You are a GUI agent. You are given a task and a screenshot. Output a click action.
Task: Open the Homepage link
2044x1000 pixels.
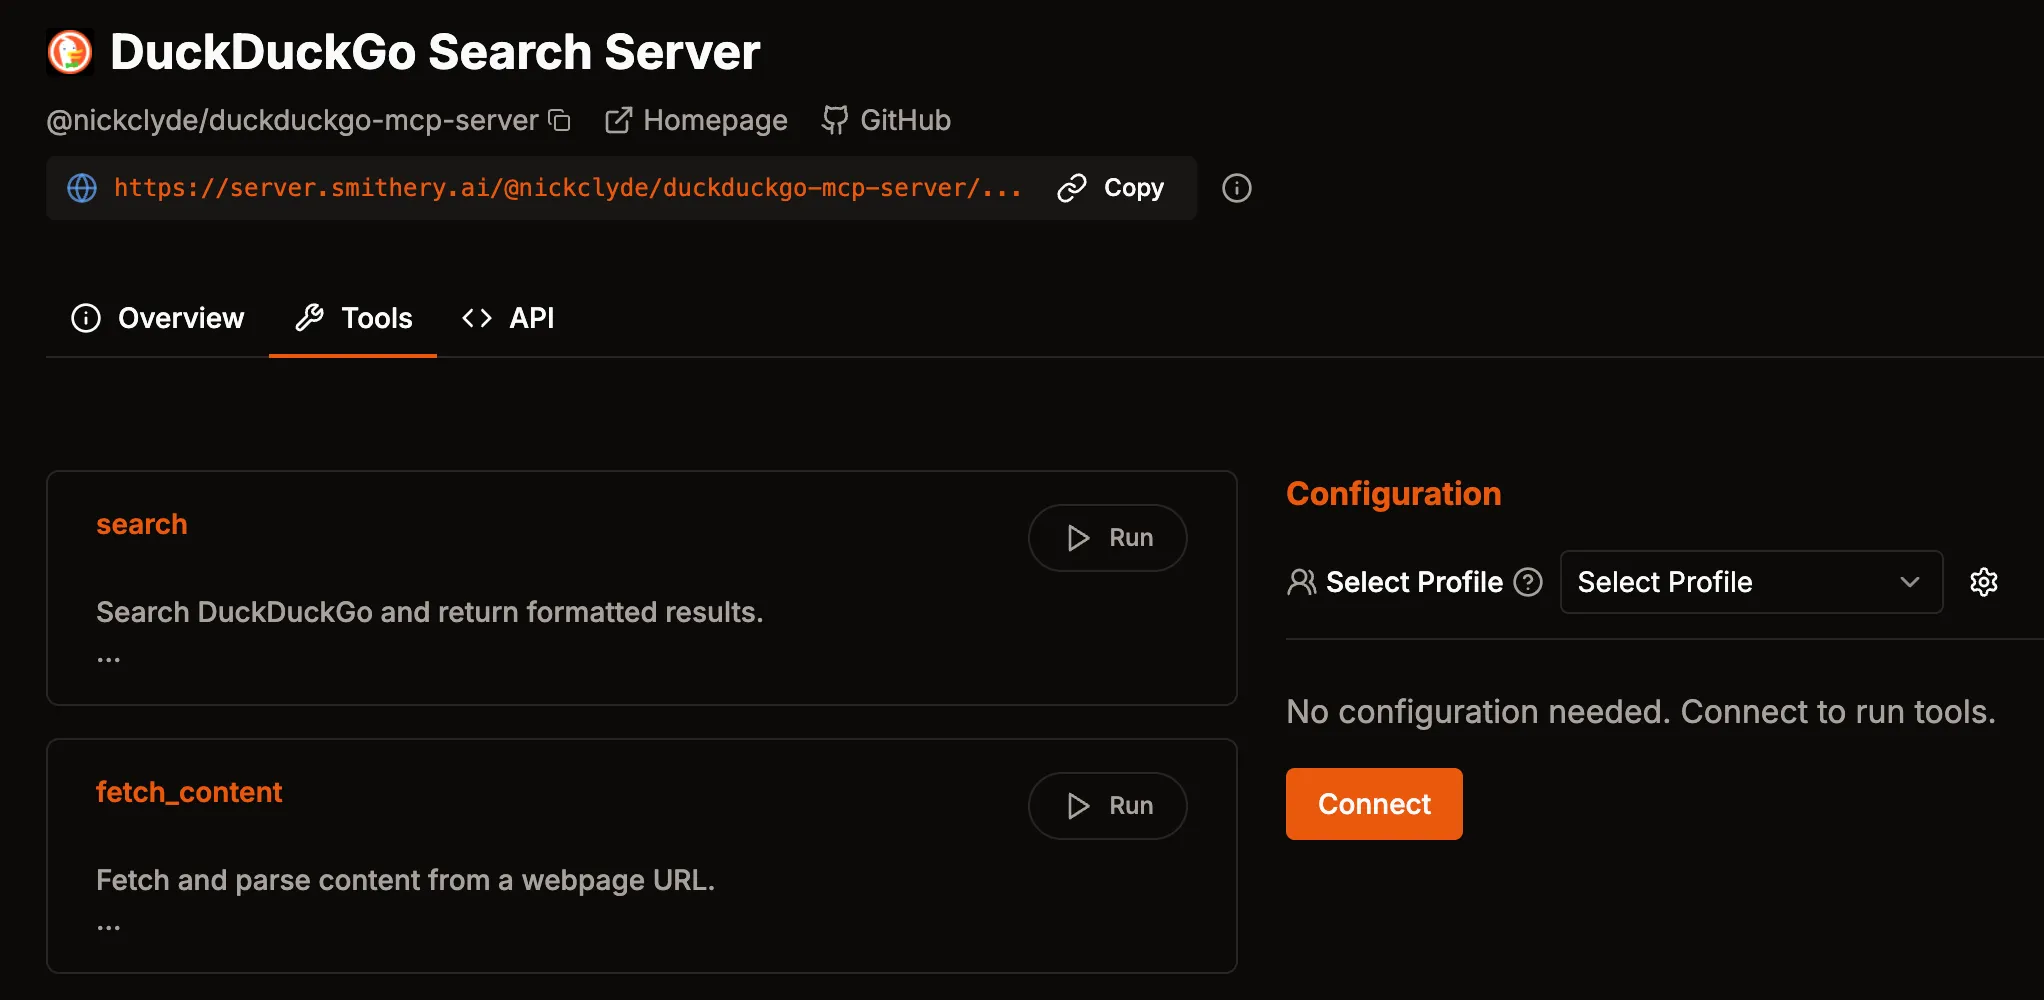tap(696, 121)
